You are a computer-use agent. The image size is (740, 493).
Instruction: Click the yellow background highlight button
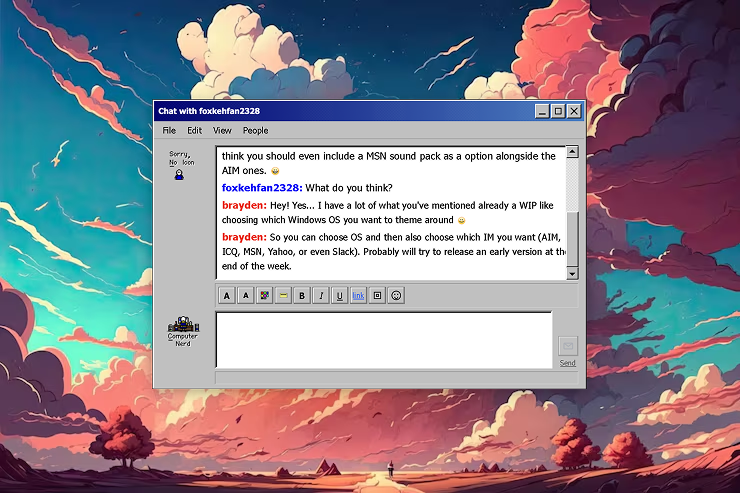point(283,296)
